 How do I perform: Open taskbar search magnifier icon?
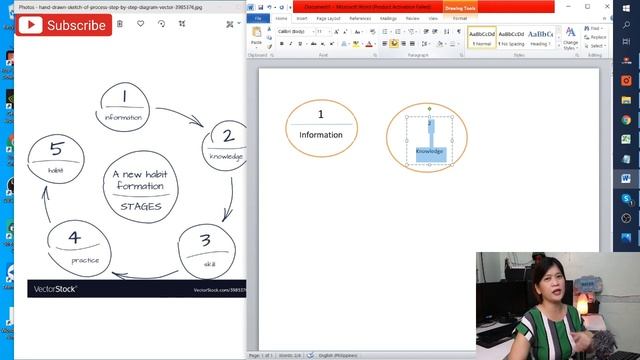626,25
